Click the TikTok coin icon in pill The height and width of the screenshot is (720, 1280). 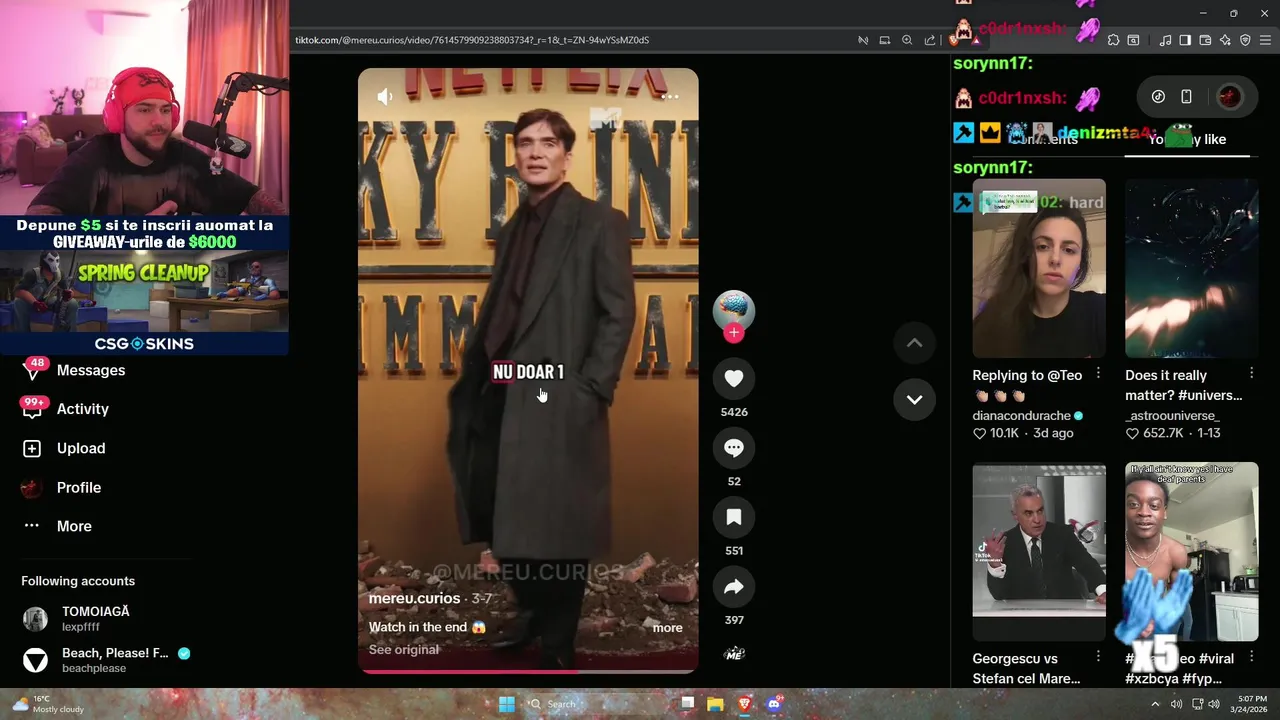click(1158, 97)
